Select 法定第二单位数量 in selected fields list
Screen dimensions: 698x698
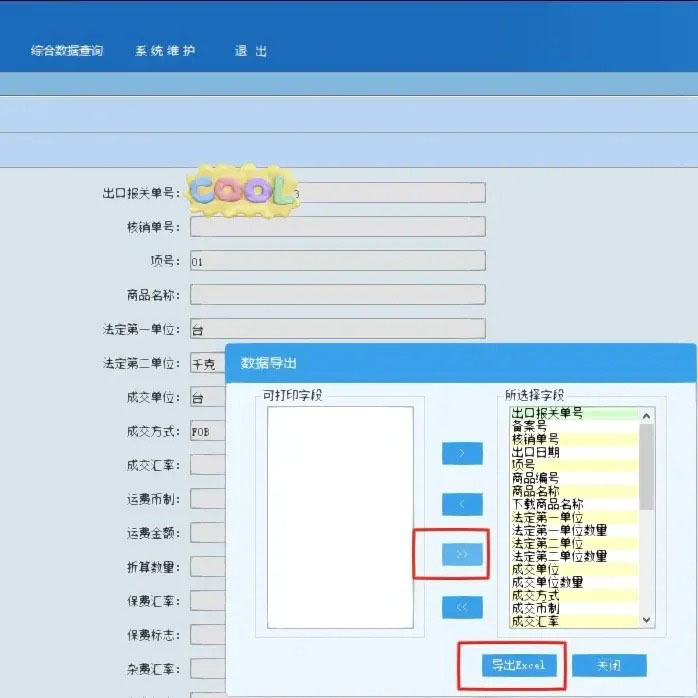pyautogui.click(x=574, y=556)
